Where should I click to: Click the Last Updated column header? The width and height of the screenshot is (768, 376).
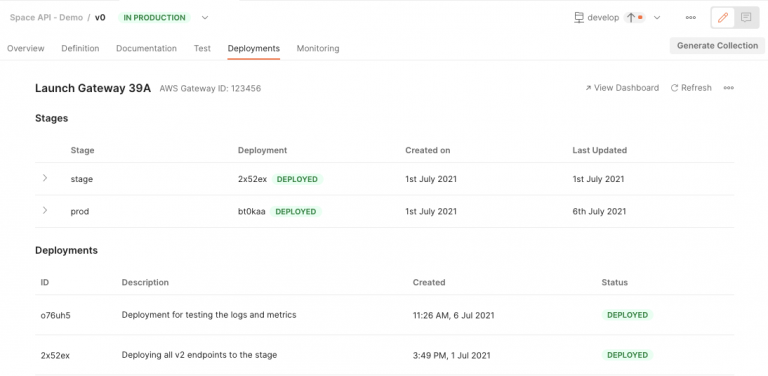[x=600, y=150]
